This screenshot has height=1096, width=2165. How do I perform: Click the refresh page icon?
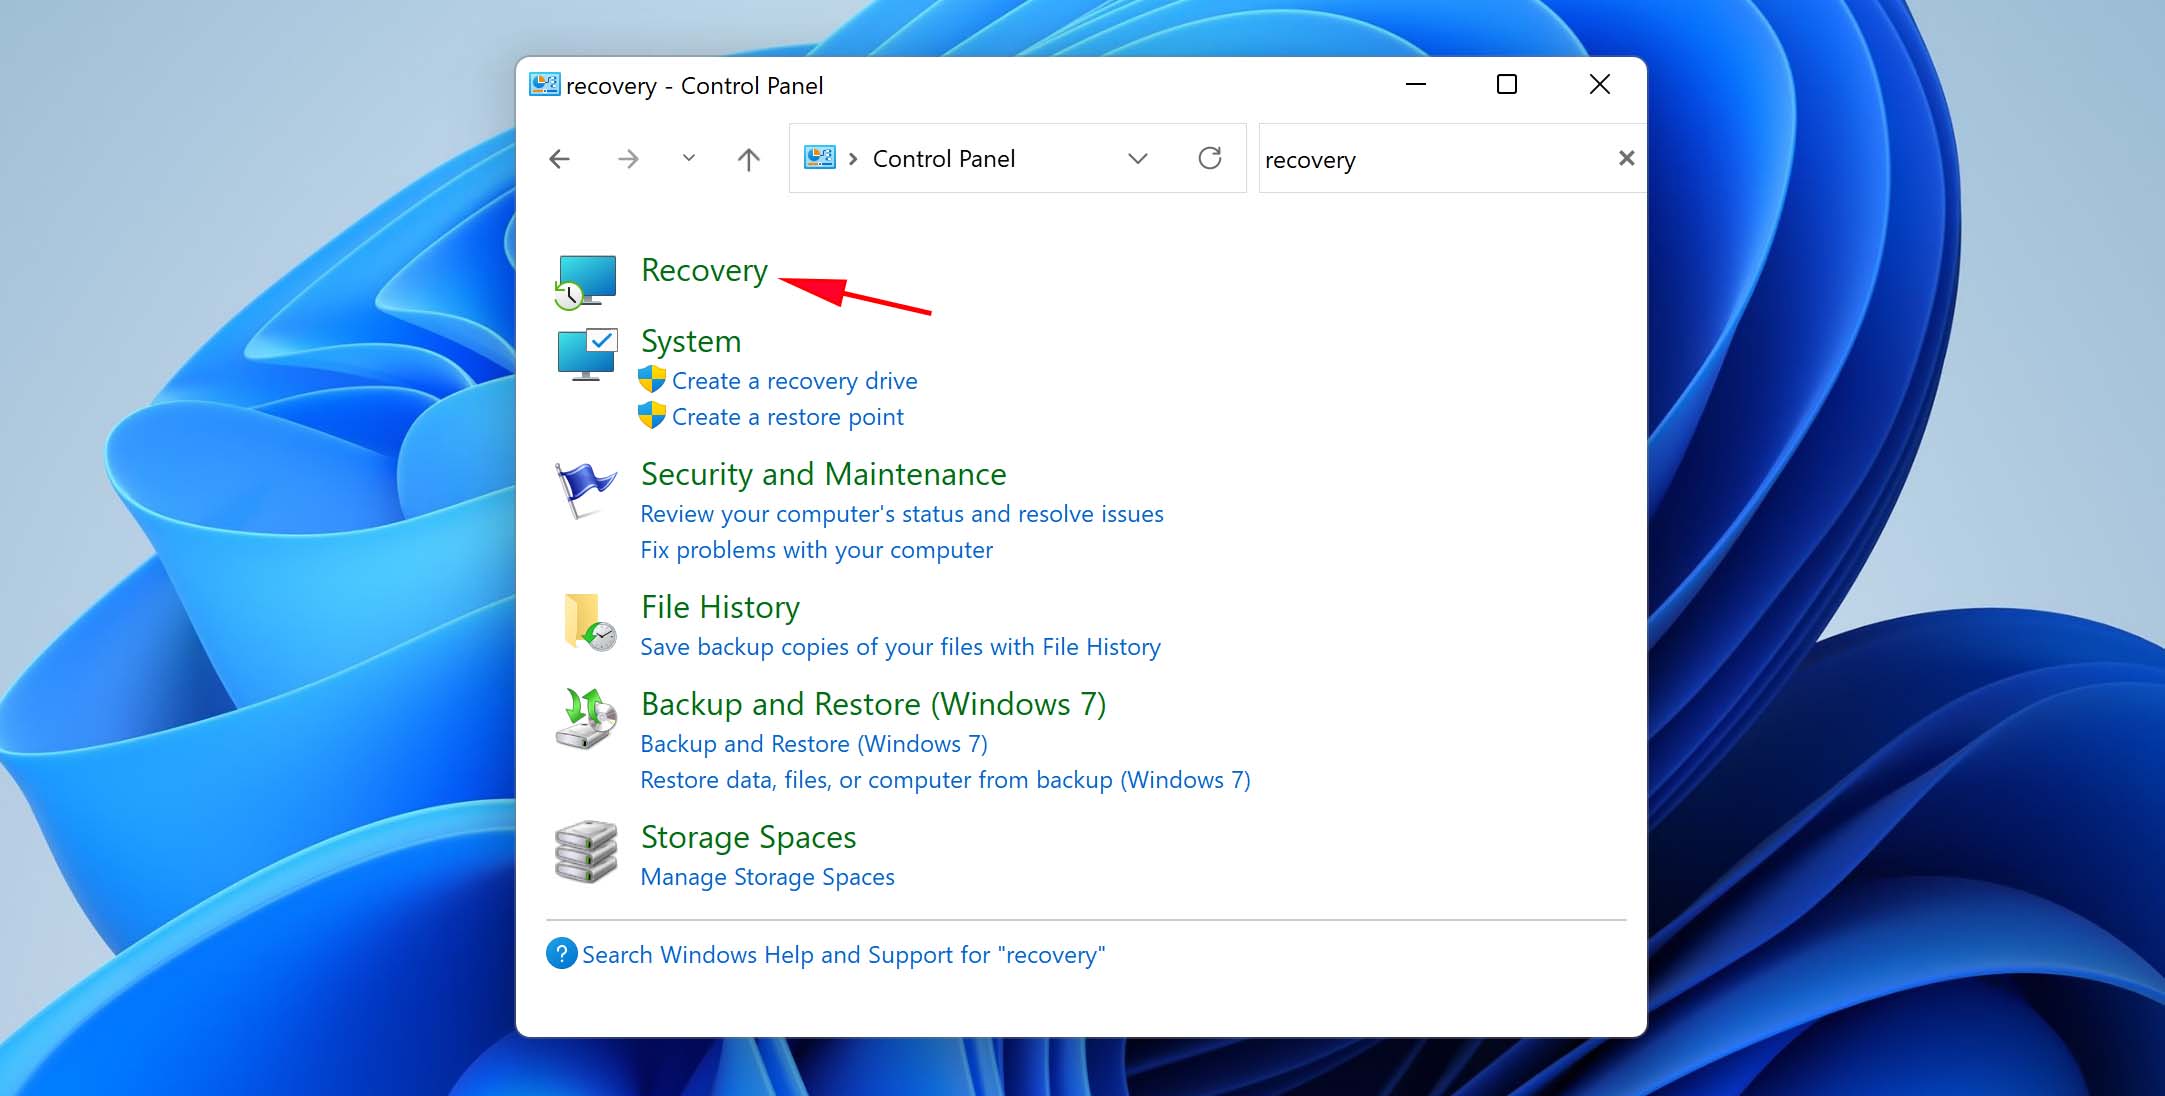[x=1208, y=158]
